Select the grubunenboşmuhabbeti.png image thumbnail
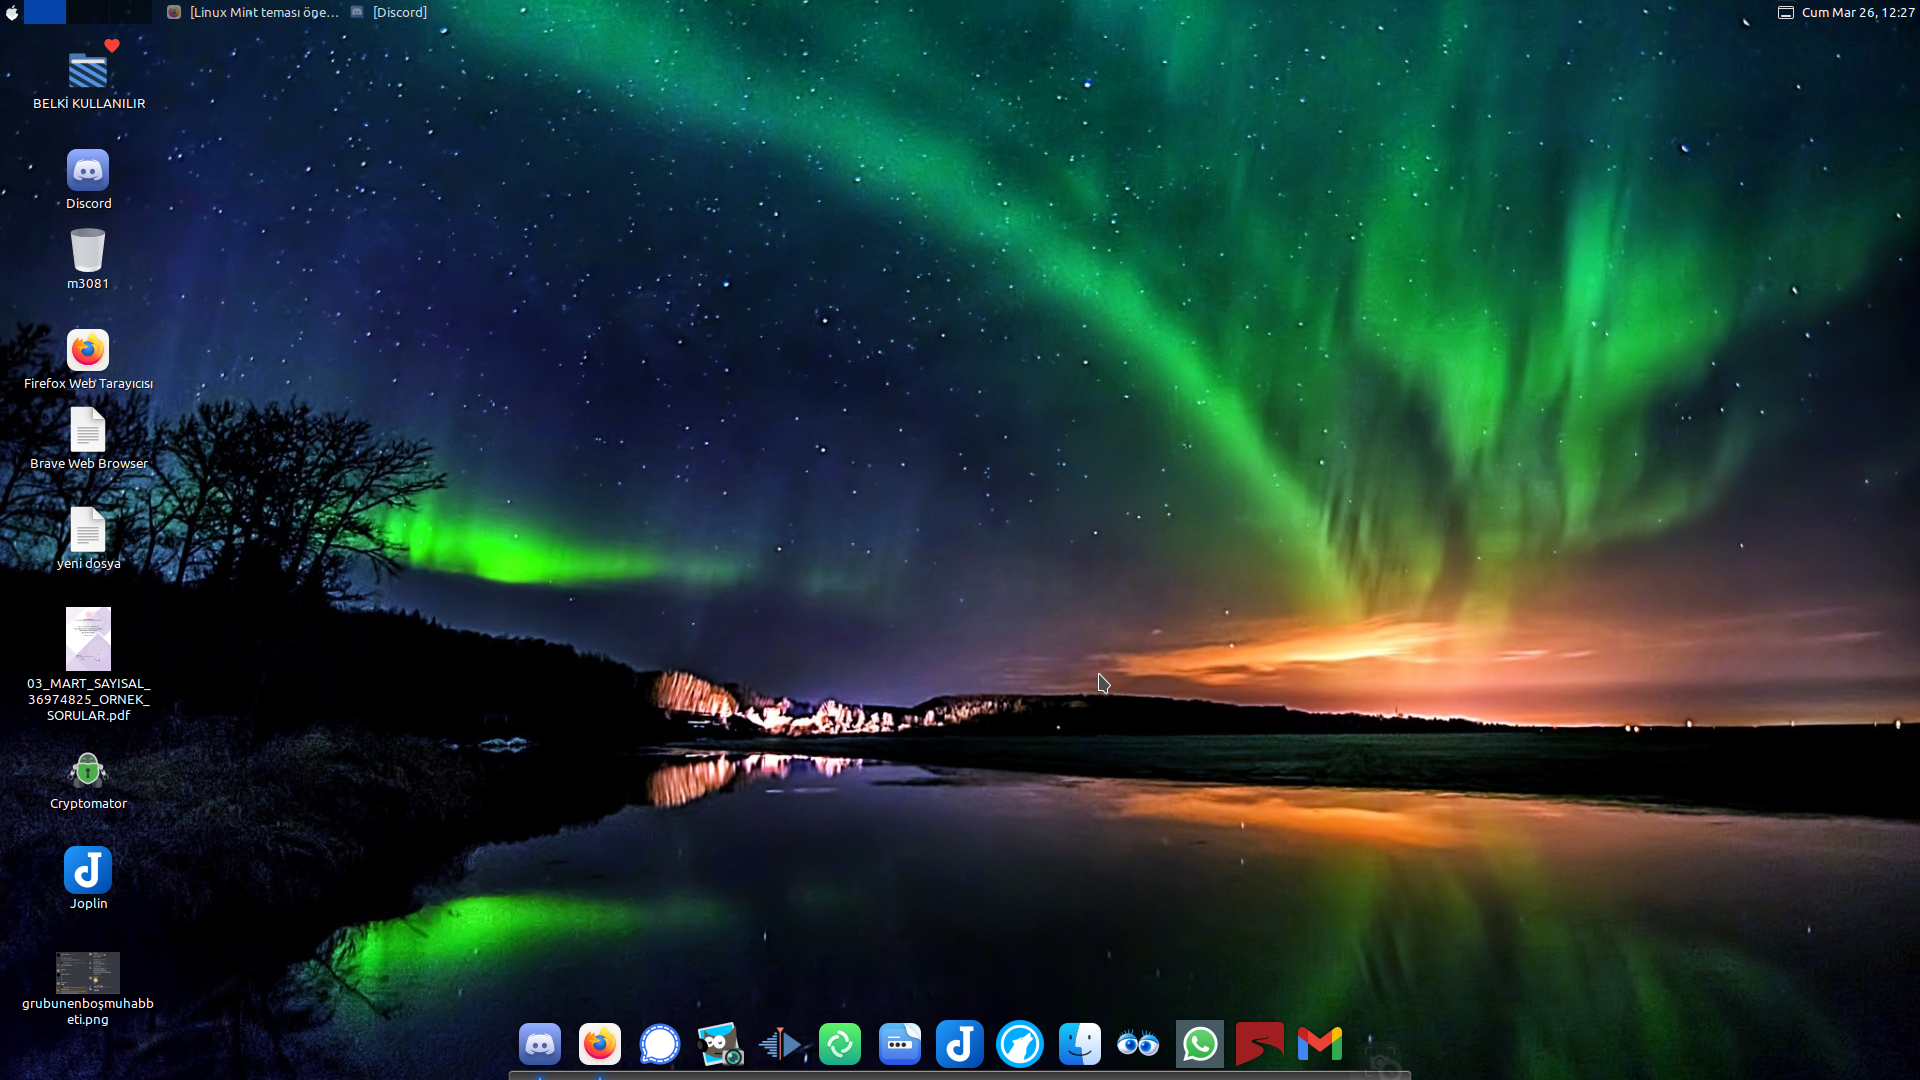The height and width of the screenshot is (1080, 1920). pyautogui.click(x=88, y=972)
